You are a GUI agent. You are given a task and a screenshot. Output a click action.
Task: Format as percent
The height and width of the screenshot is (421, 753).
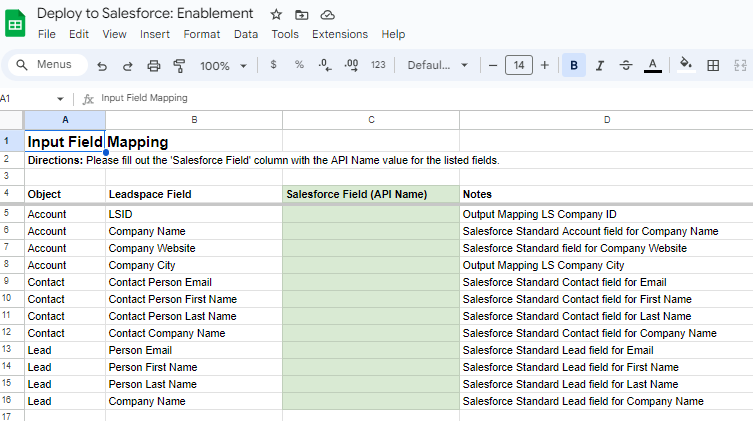[x=299, y=65]
